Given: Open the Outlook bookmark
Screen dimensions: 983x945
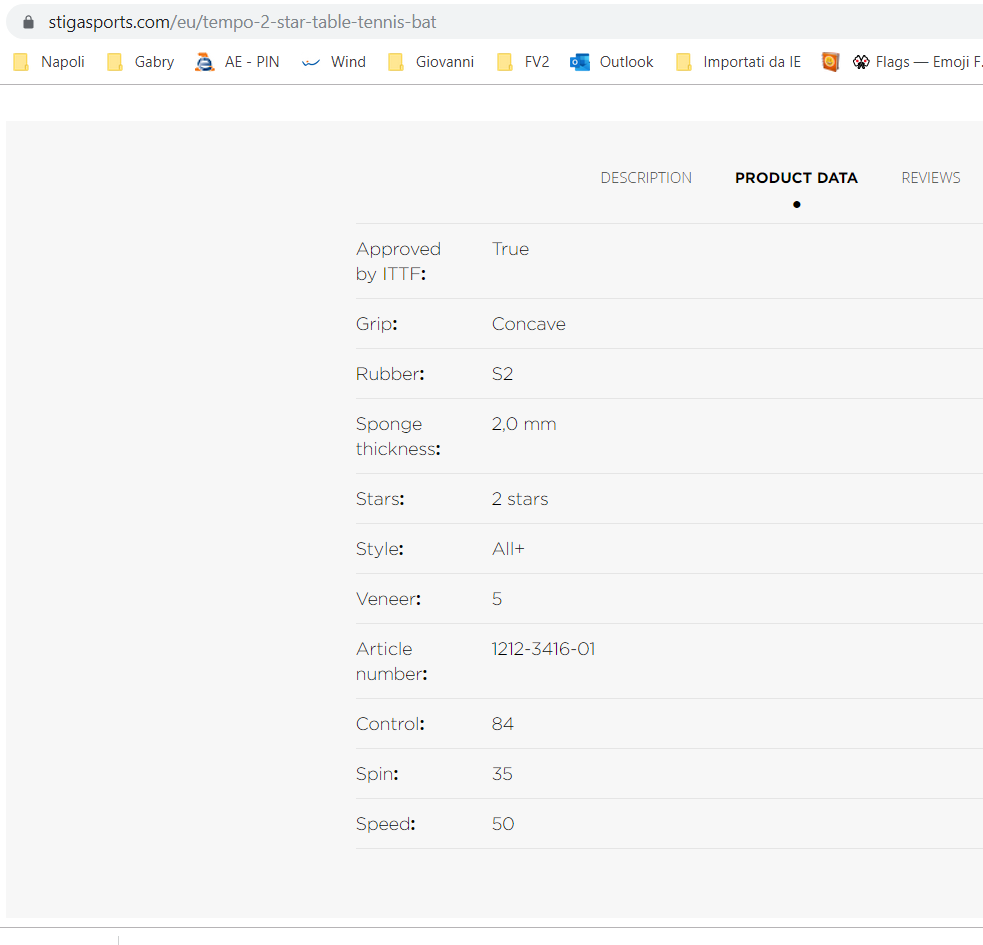Looking at the screenshot, I should (612, 62).
